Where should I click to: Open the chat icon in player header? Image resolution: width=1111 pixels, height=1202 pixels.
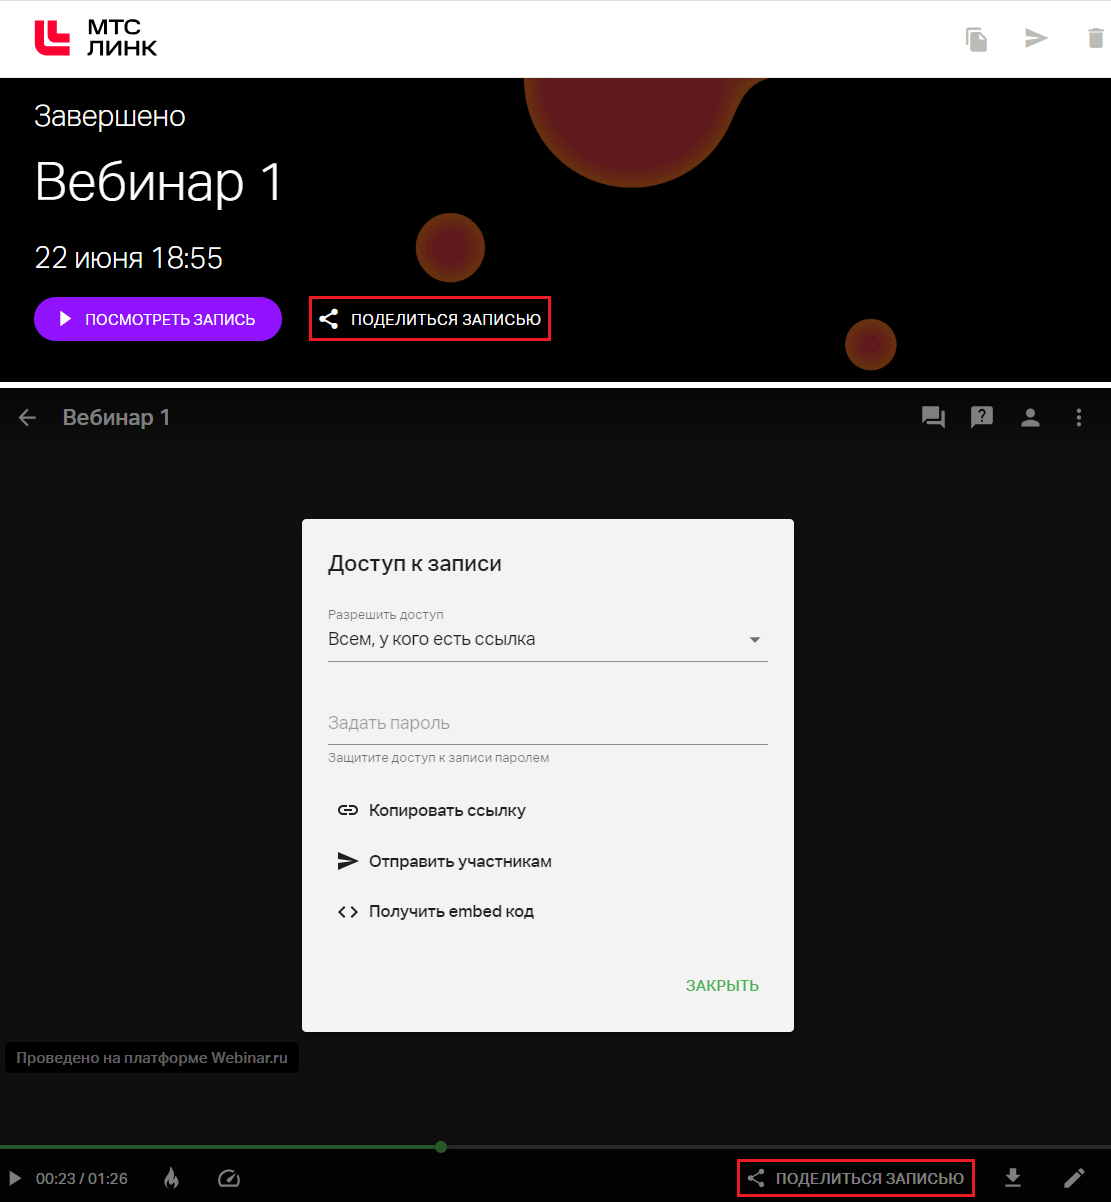(933, 418)
